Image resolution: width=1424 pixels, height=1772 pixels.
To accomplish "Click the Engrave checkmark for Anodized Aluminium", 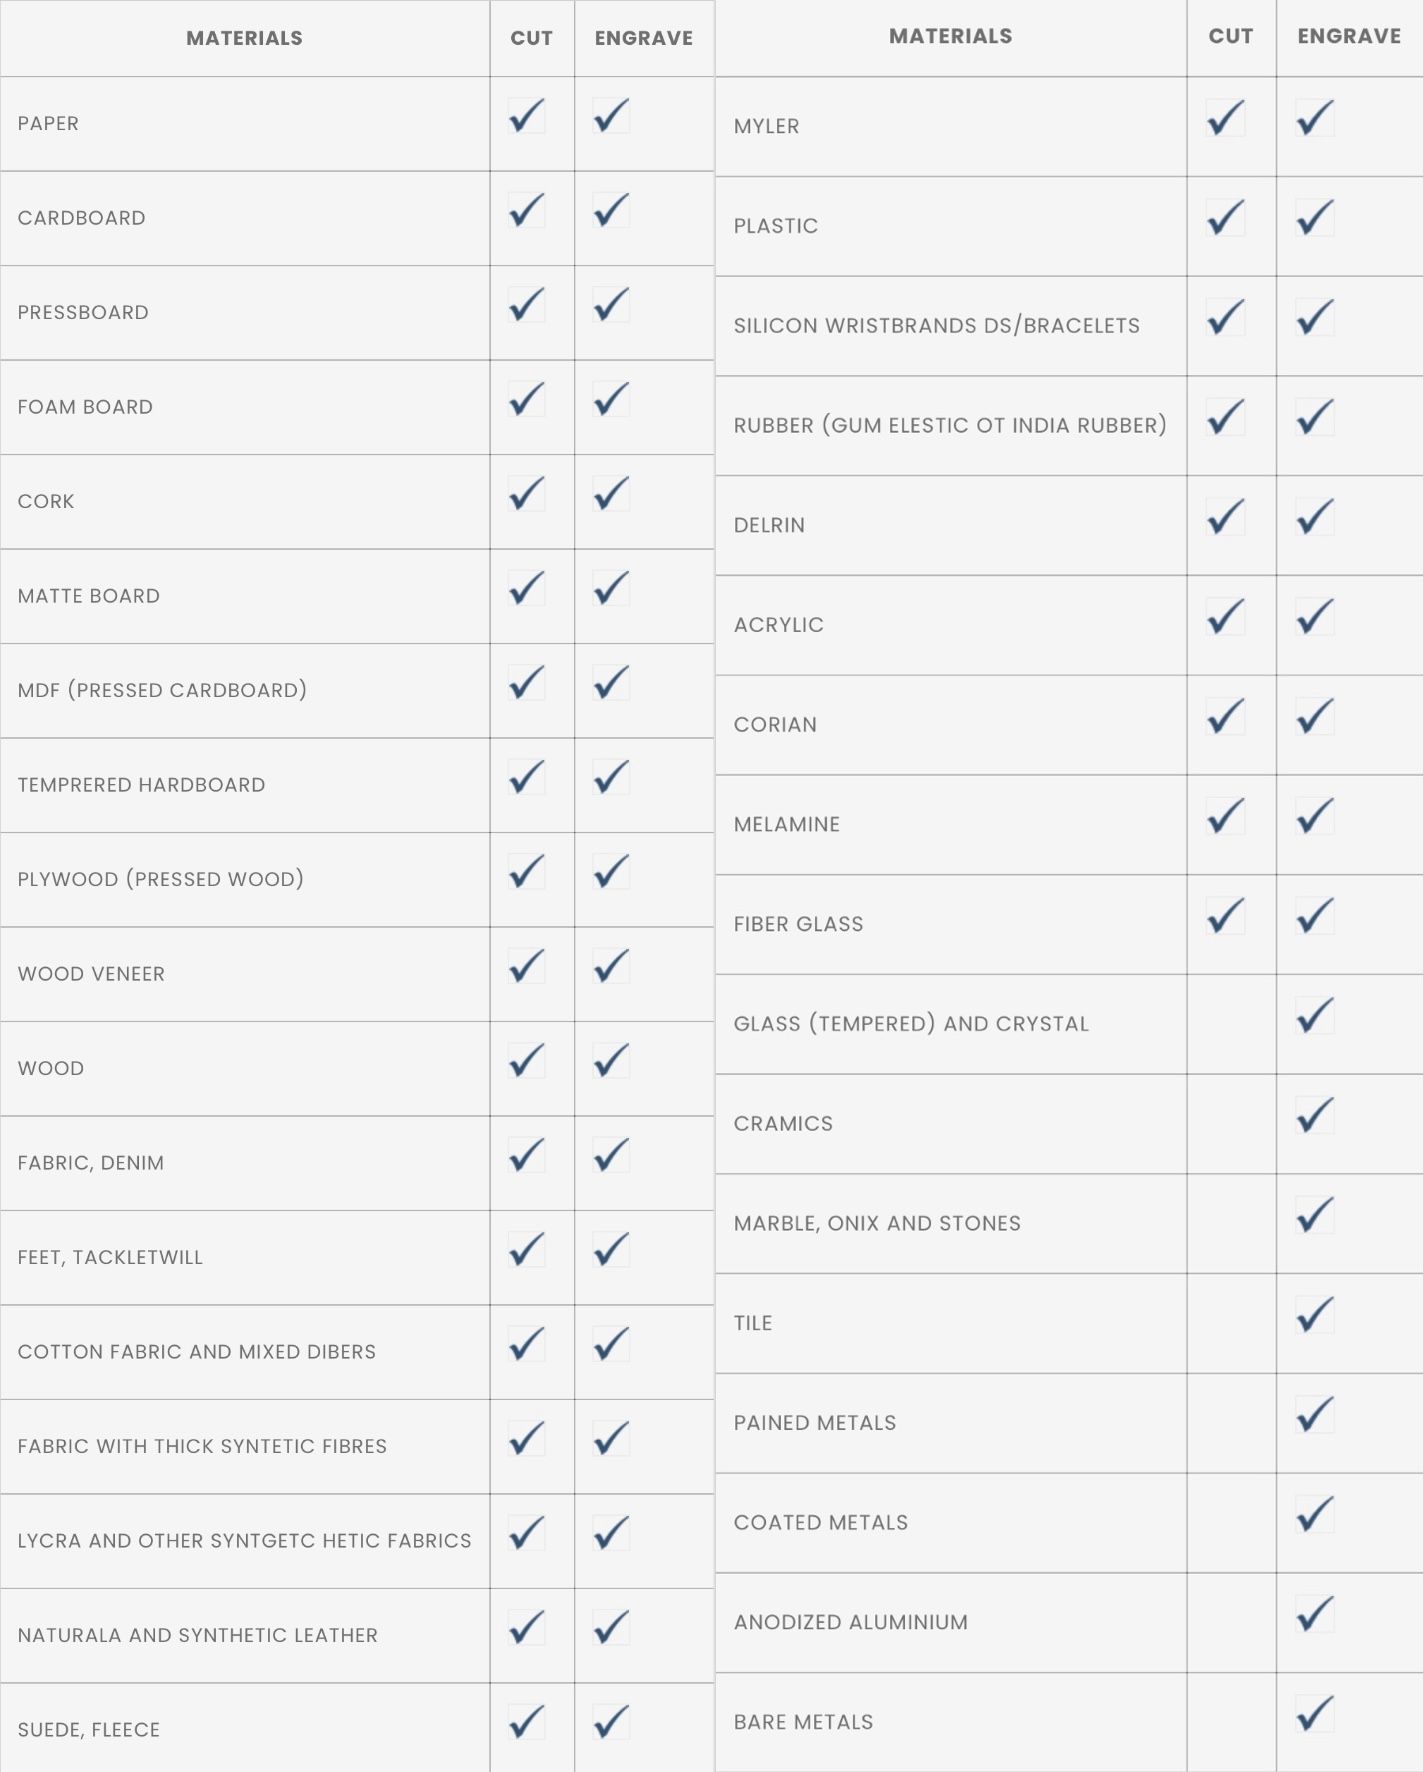I will coord(1315,1614).
